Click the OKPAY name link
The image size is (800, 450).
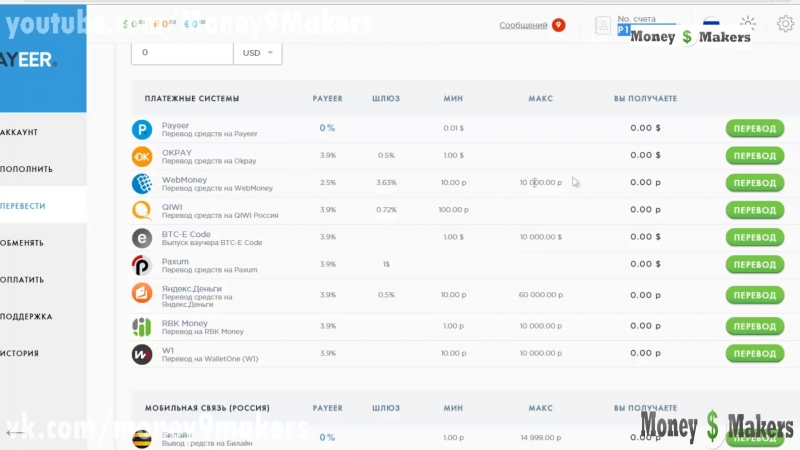[x=177, y=153]
